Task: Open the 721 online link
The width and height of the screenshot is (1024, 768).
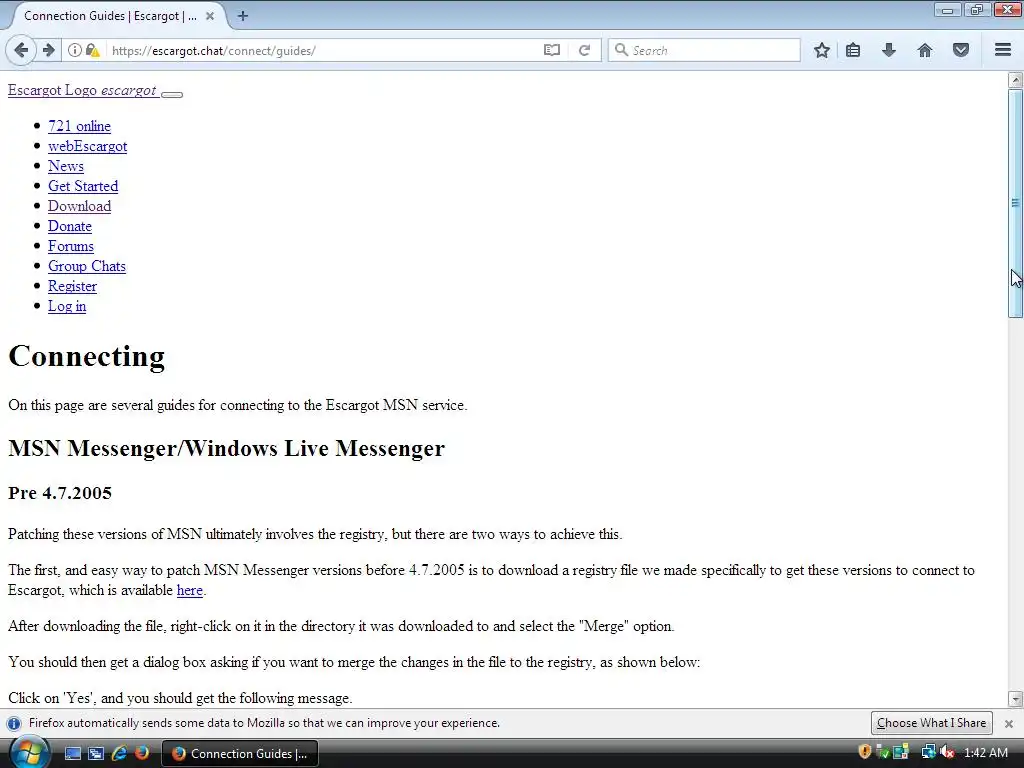Action: 79,126
